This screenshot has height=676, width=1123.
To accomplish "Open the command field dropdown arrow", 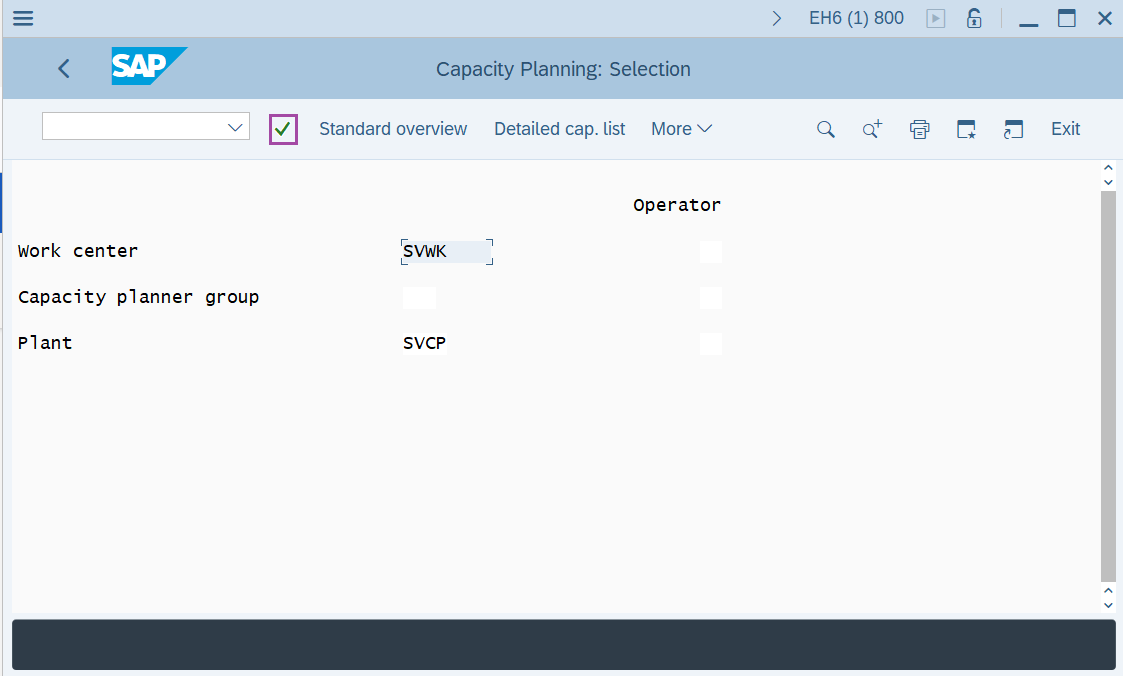I will [x=235, y=126].
